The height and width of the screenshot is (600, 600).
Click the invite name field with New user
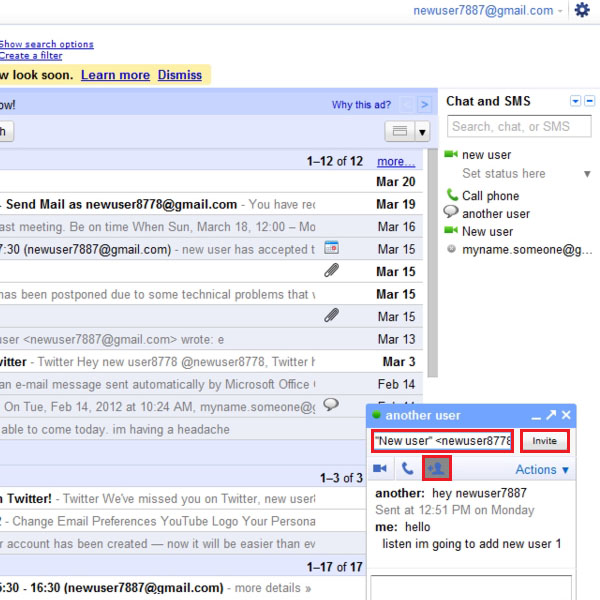point(442,441)
